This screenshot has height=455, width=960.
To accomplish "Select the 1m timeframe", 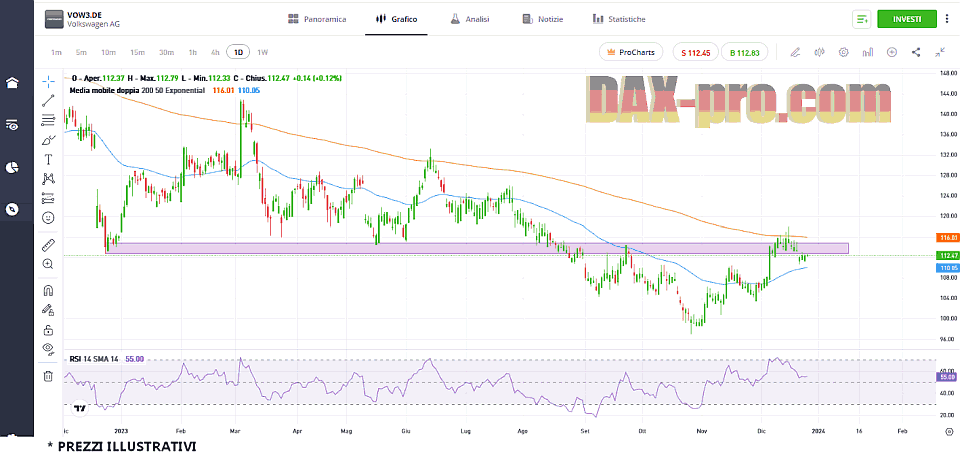I will [x=56, y=53].
